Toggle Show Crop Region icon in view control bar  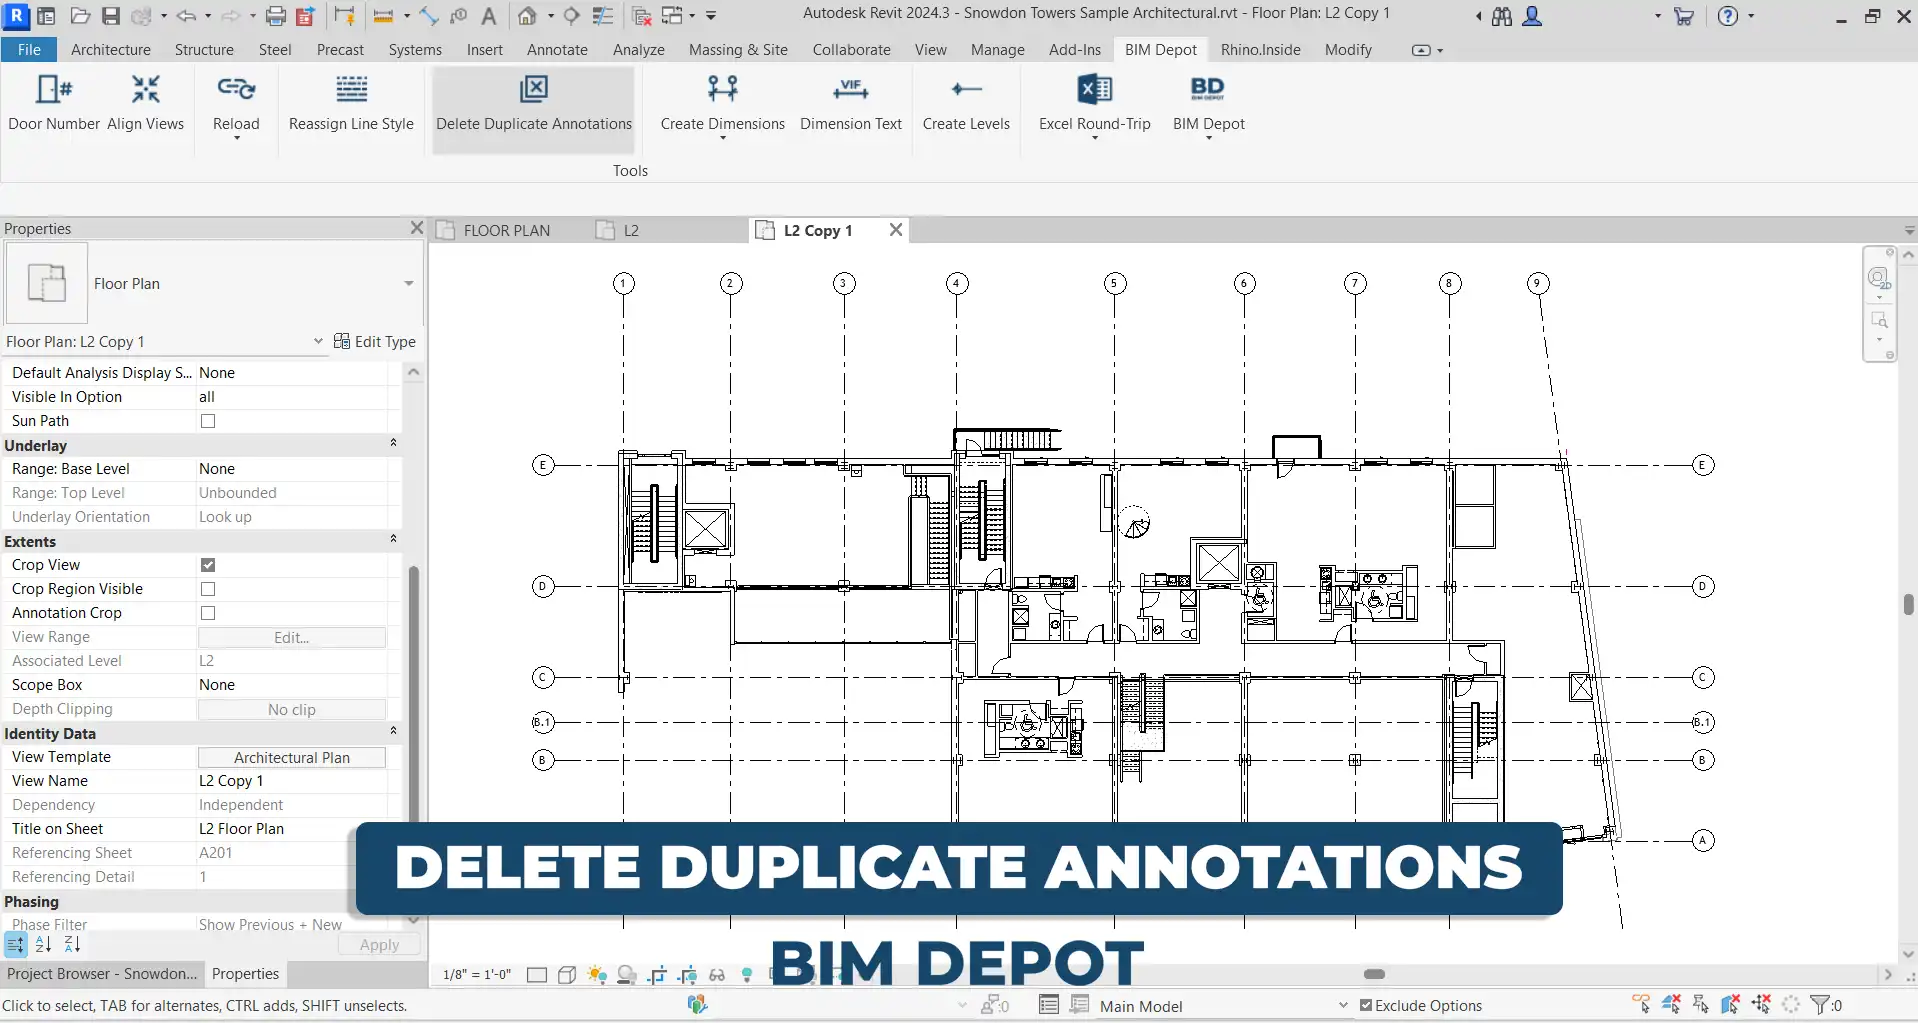687,975
